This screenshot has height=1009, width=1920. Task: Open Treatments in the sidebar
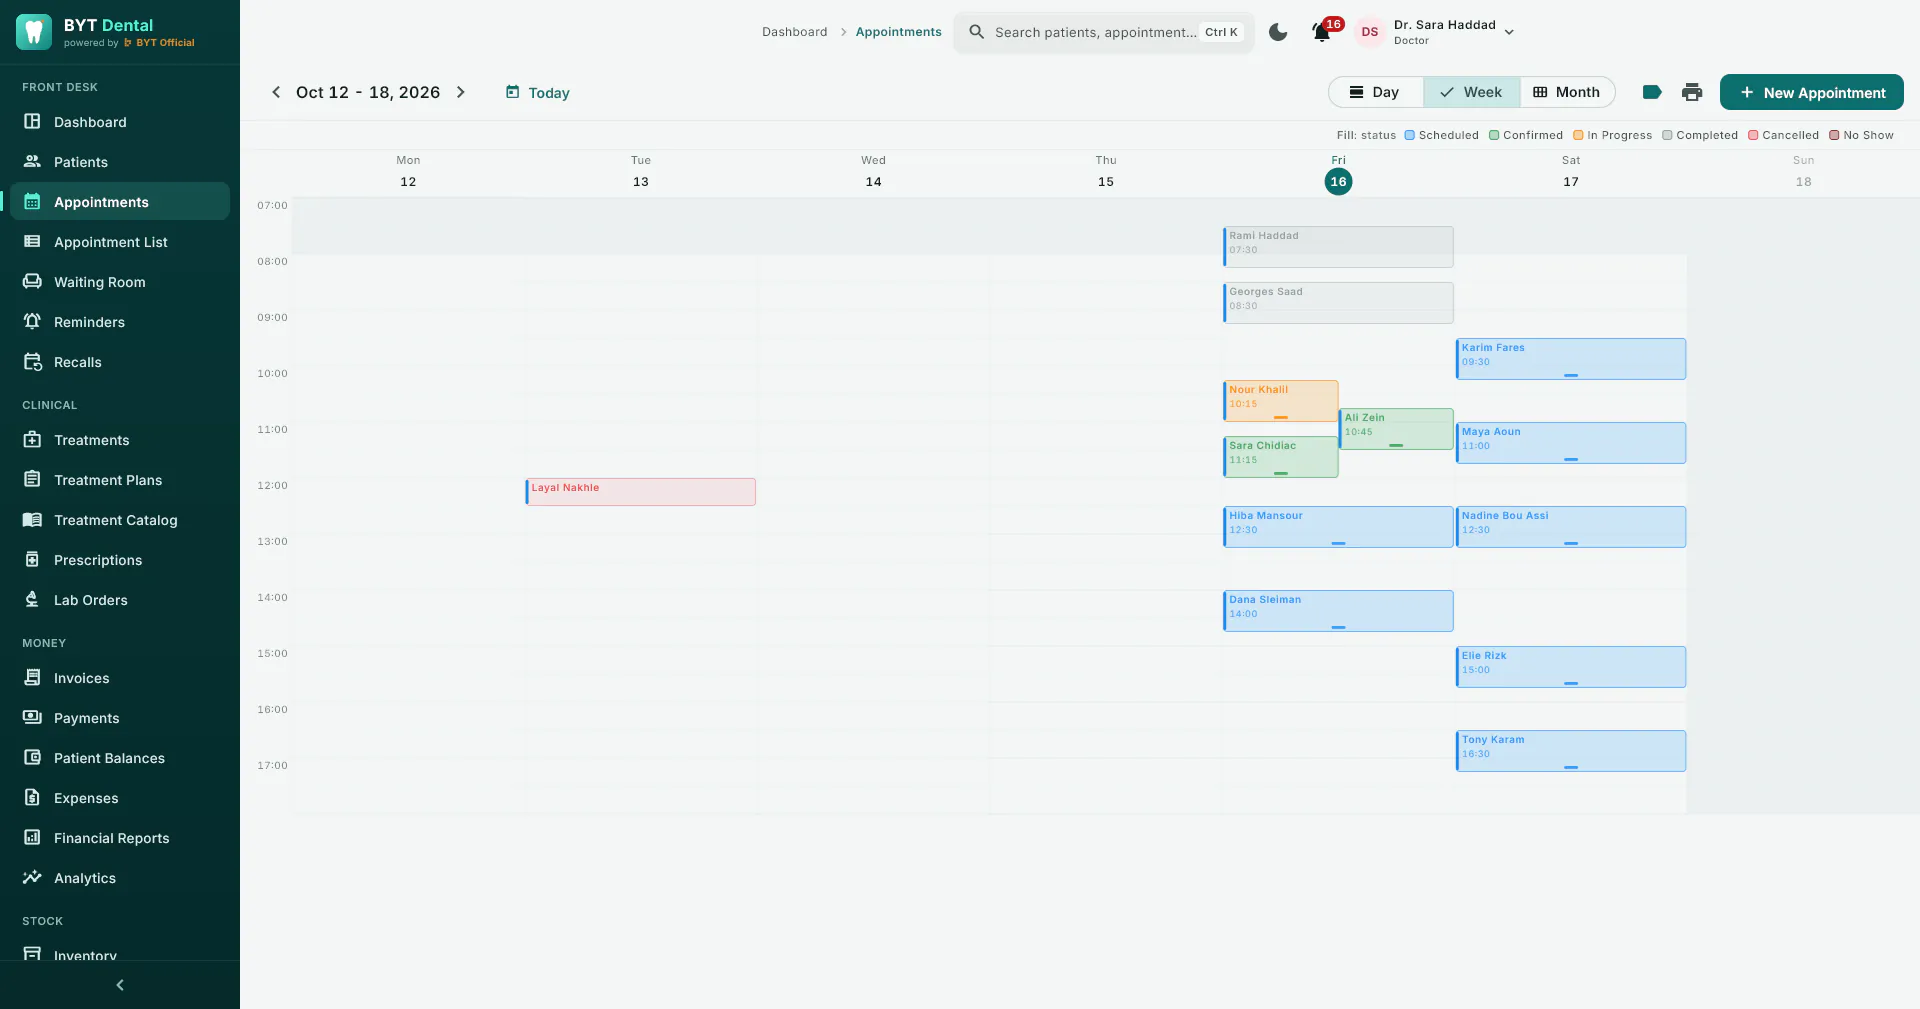[120, 440]
